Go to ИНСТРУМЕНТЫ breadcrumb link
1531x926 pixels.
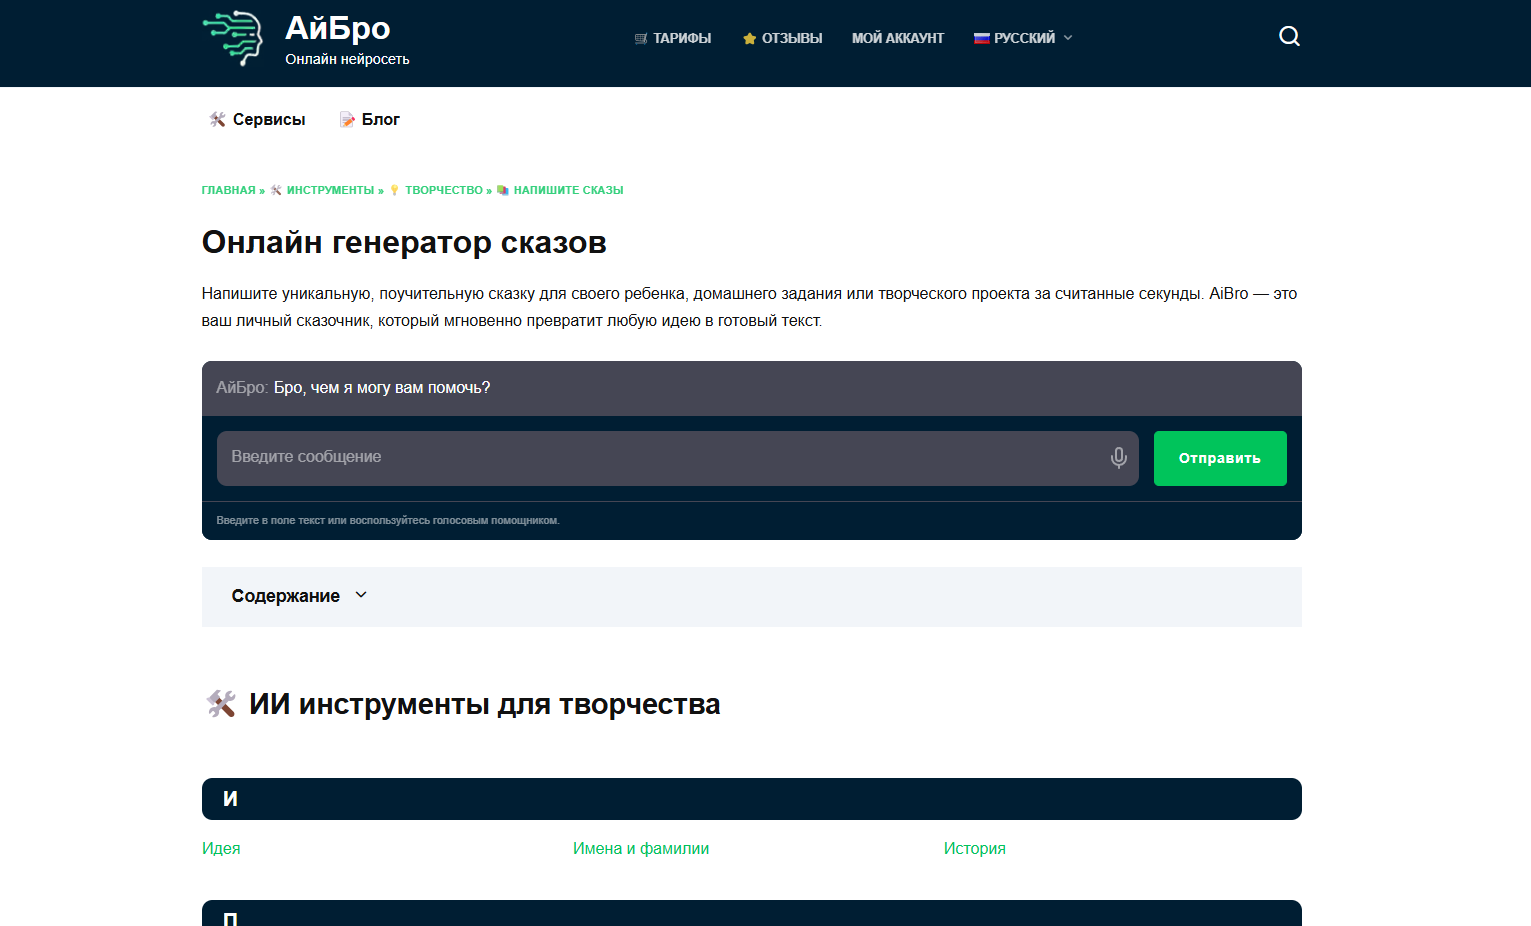330,190
